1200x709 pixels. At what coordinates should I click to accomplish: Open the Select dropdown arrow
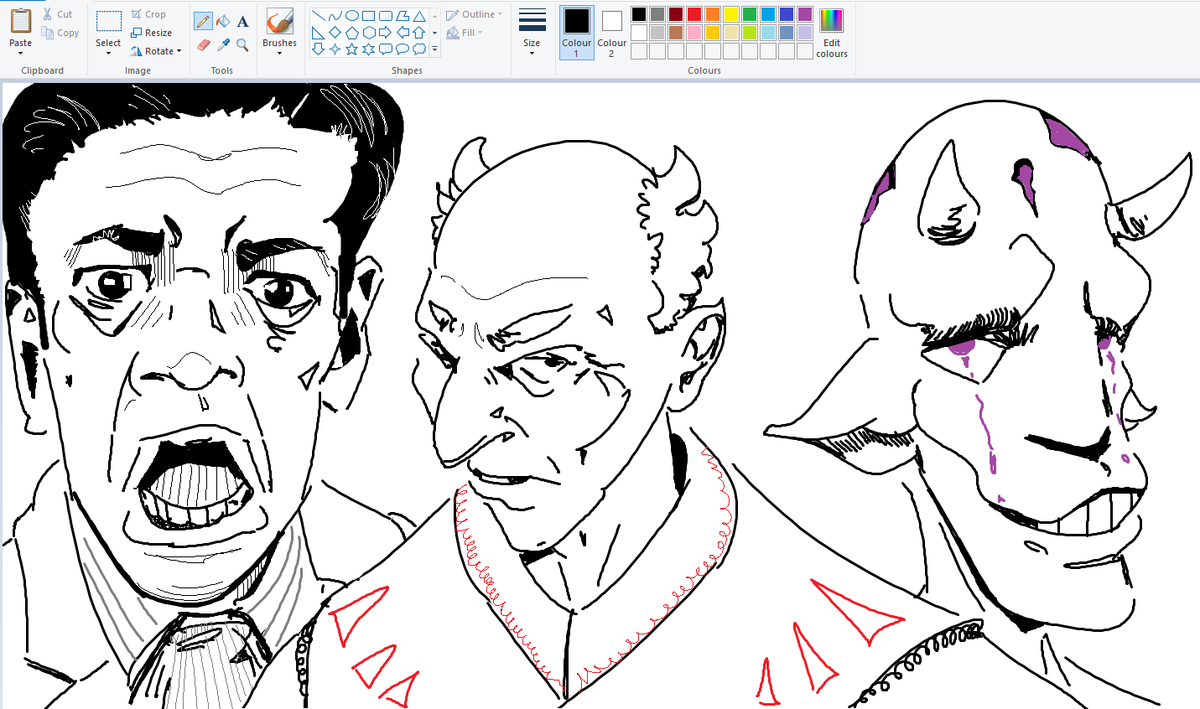(109, 51)
